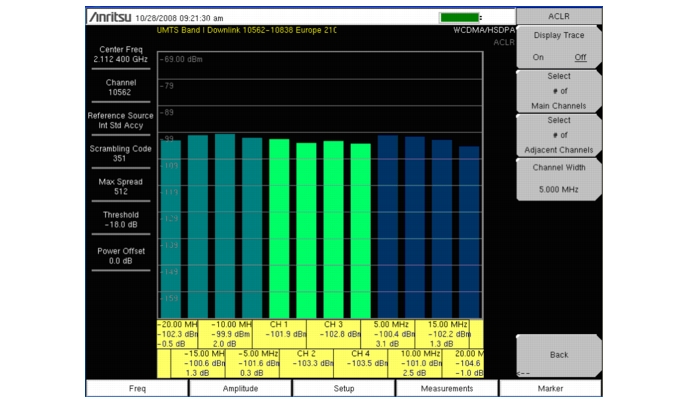Select the Center Freq 2.112 400 GHz field
689x402 pixels.
[121, 55]
